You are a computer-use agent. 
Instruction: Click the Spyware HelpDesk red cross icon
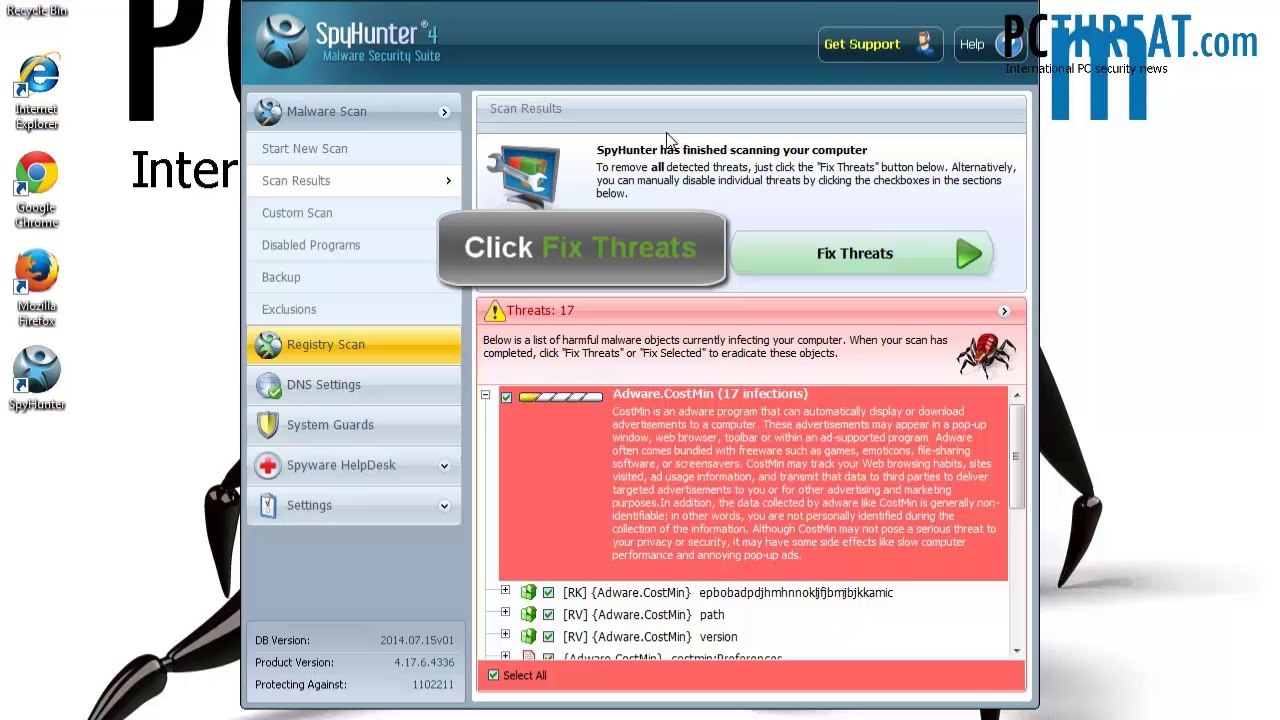coord(268,465)
